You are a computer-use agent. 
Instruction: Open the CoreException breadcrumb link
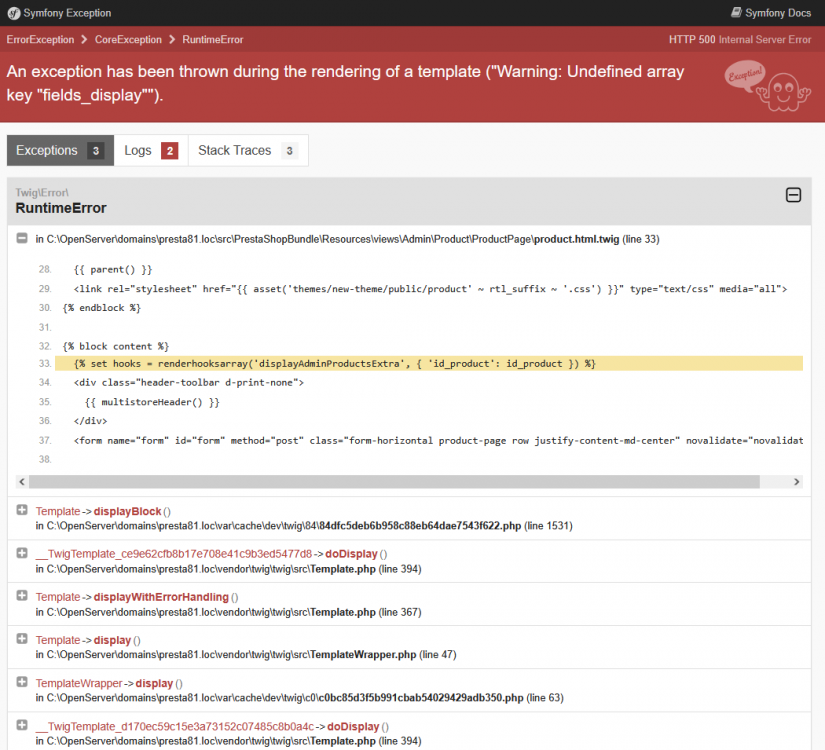[126, 40]
